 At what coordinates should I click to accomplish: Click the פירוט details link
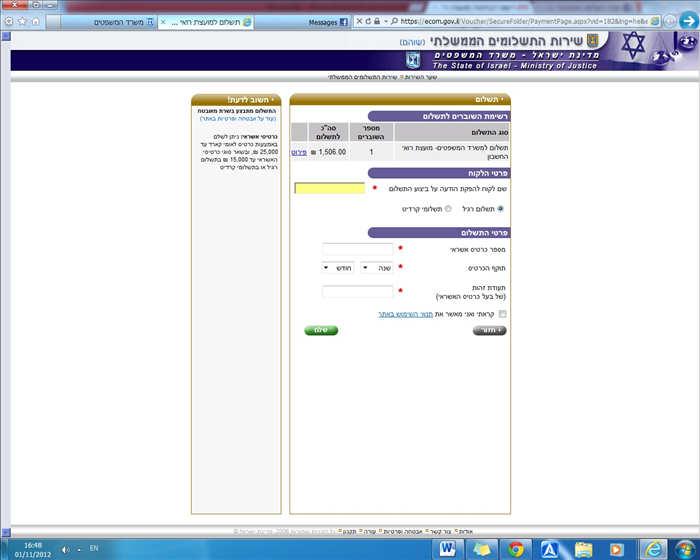tap(299, 152)
